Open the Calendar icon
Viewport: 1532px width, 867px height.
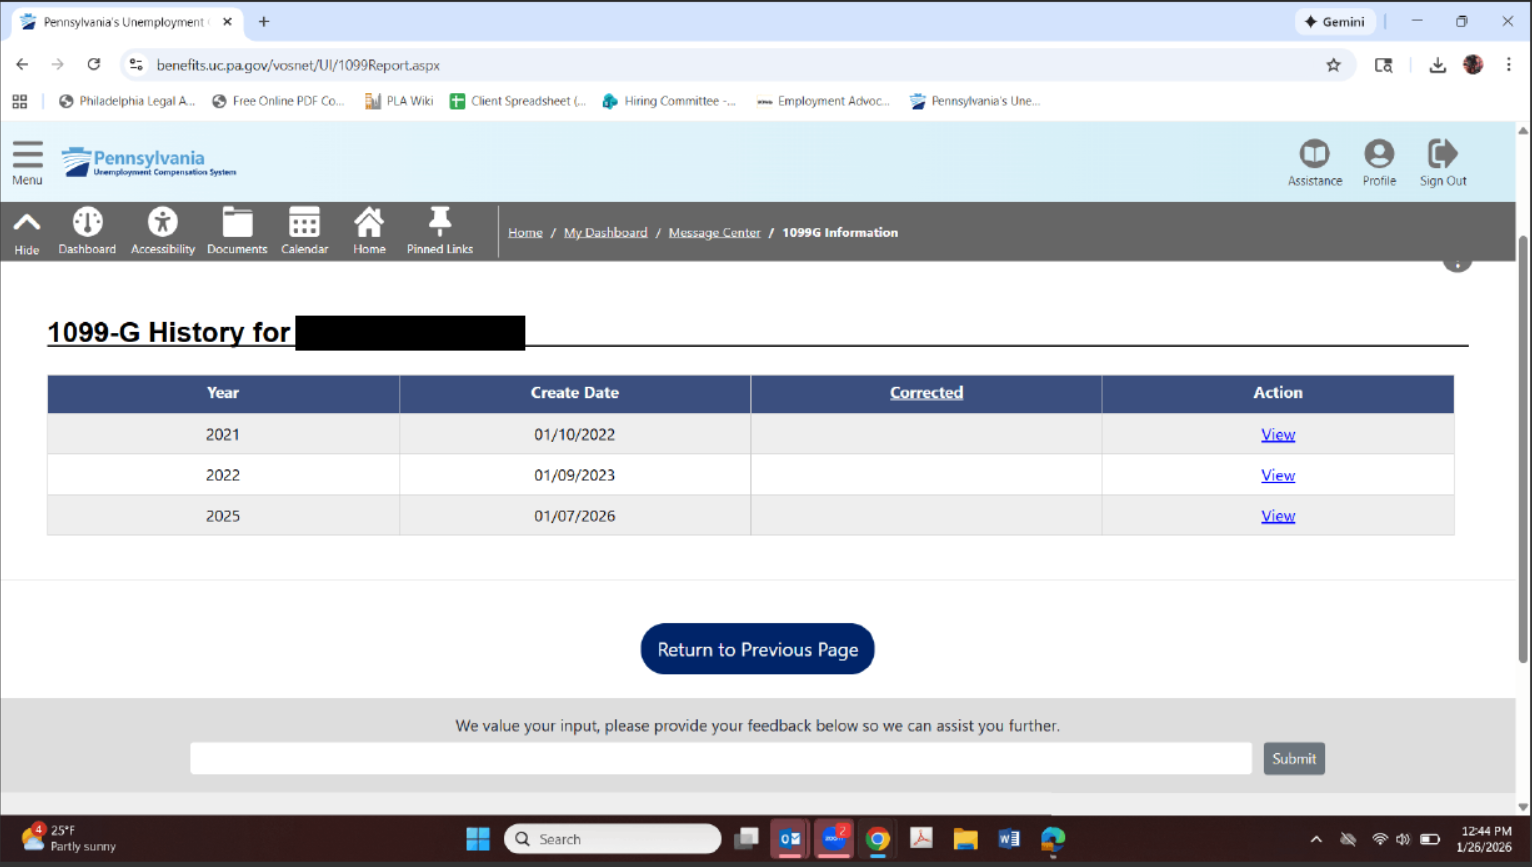[x=304, y=222]
